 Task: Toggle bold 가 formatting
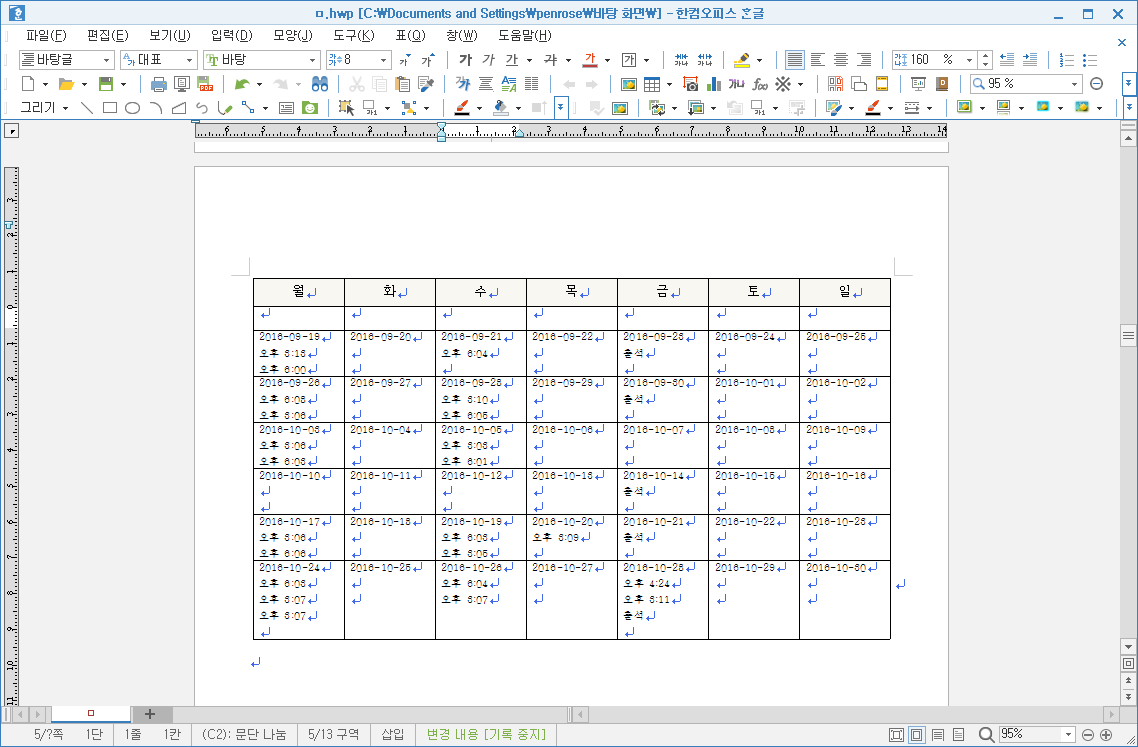click(x=465, y=60)
